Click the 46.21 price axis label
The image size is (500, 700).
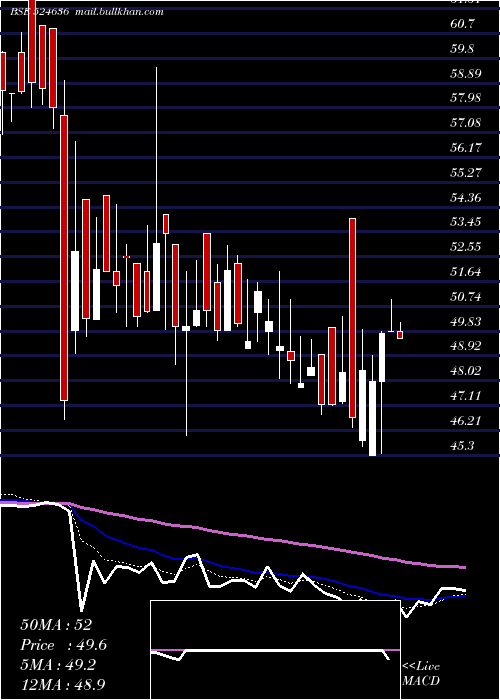click(466, 421)
